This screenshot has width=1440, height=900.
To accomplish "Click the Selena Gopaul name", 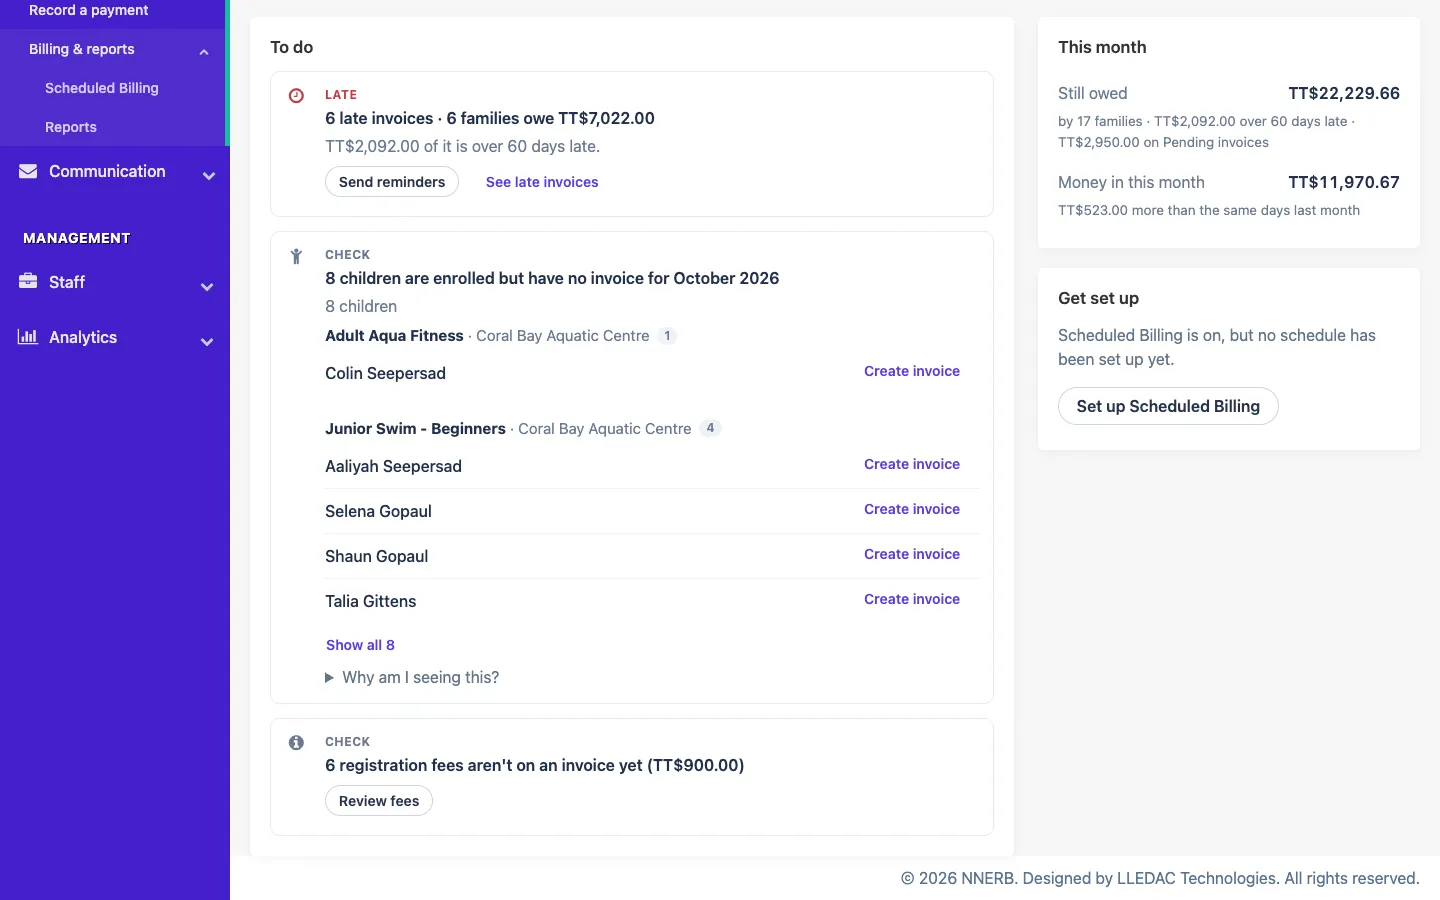I will [378, 511].
